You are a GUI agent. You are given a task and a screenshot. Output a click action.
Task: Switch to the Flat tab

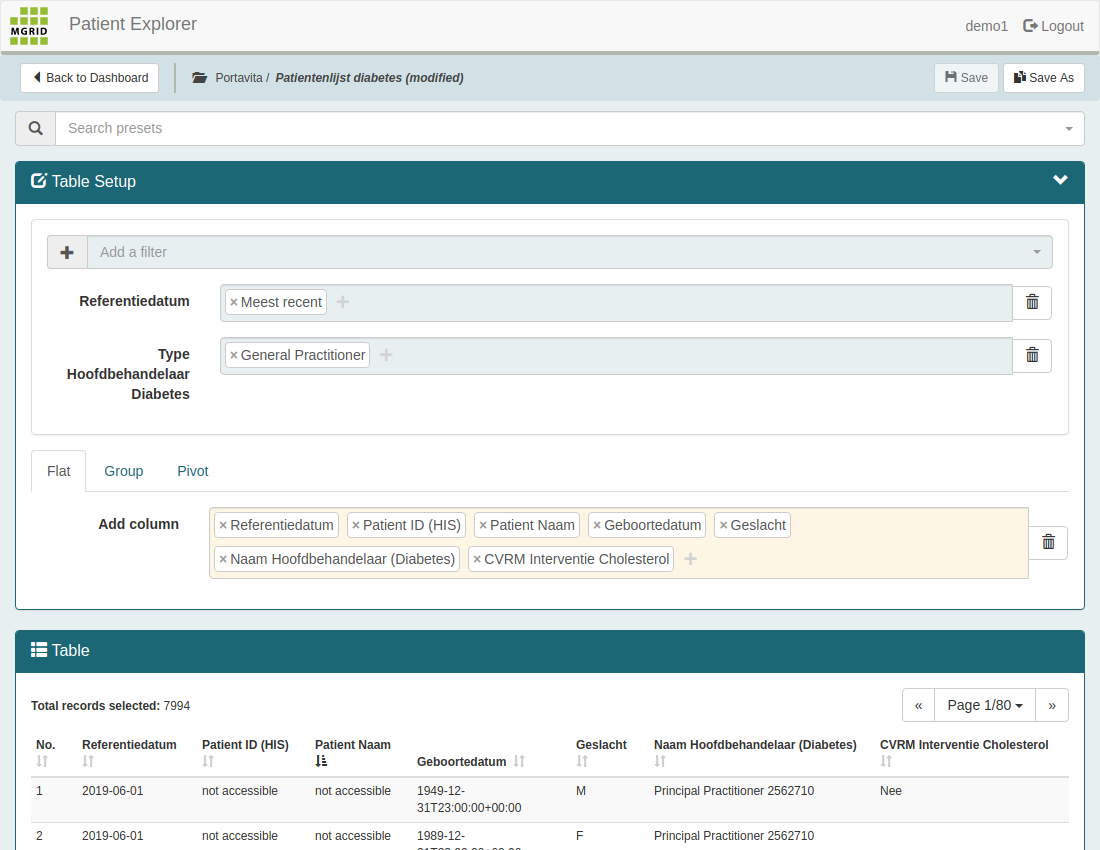tap(59, 471)
